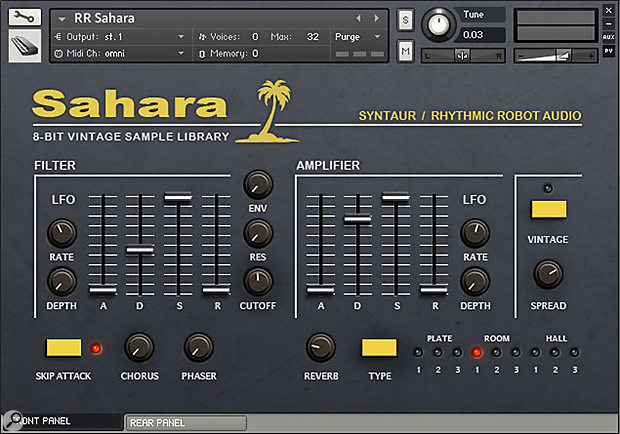Image resolution: width=620 pixels, height=434 pixels.
Task: Select Room 3 reverb LED
Action: coord(516,352)
